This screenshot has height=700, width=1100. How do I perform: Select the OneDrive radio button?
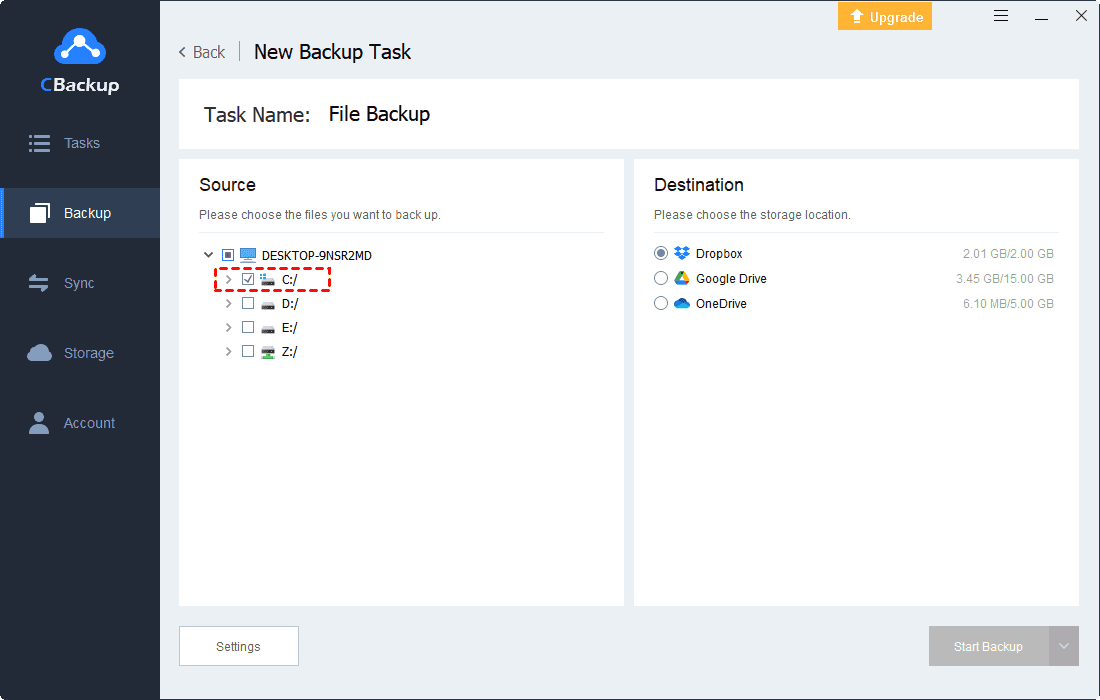click(661, 303)
